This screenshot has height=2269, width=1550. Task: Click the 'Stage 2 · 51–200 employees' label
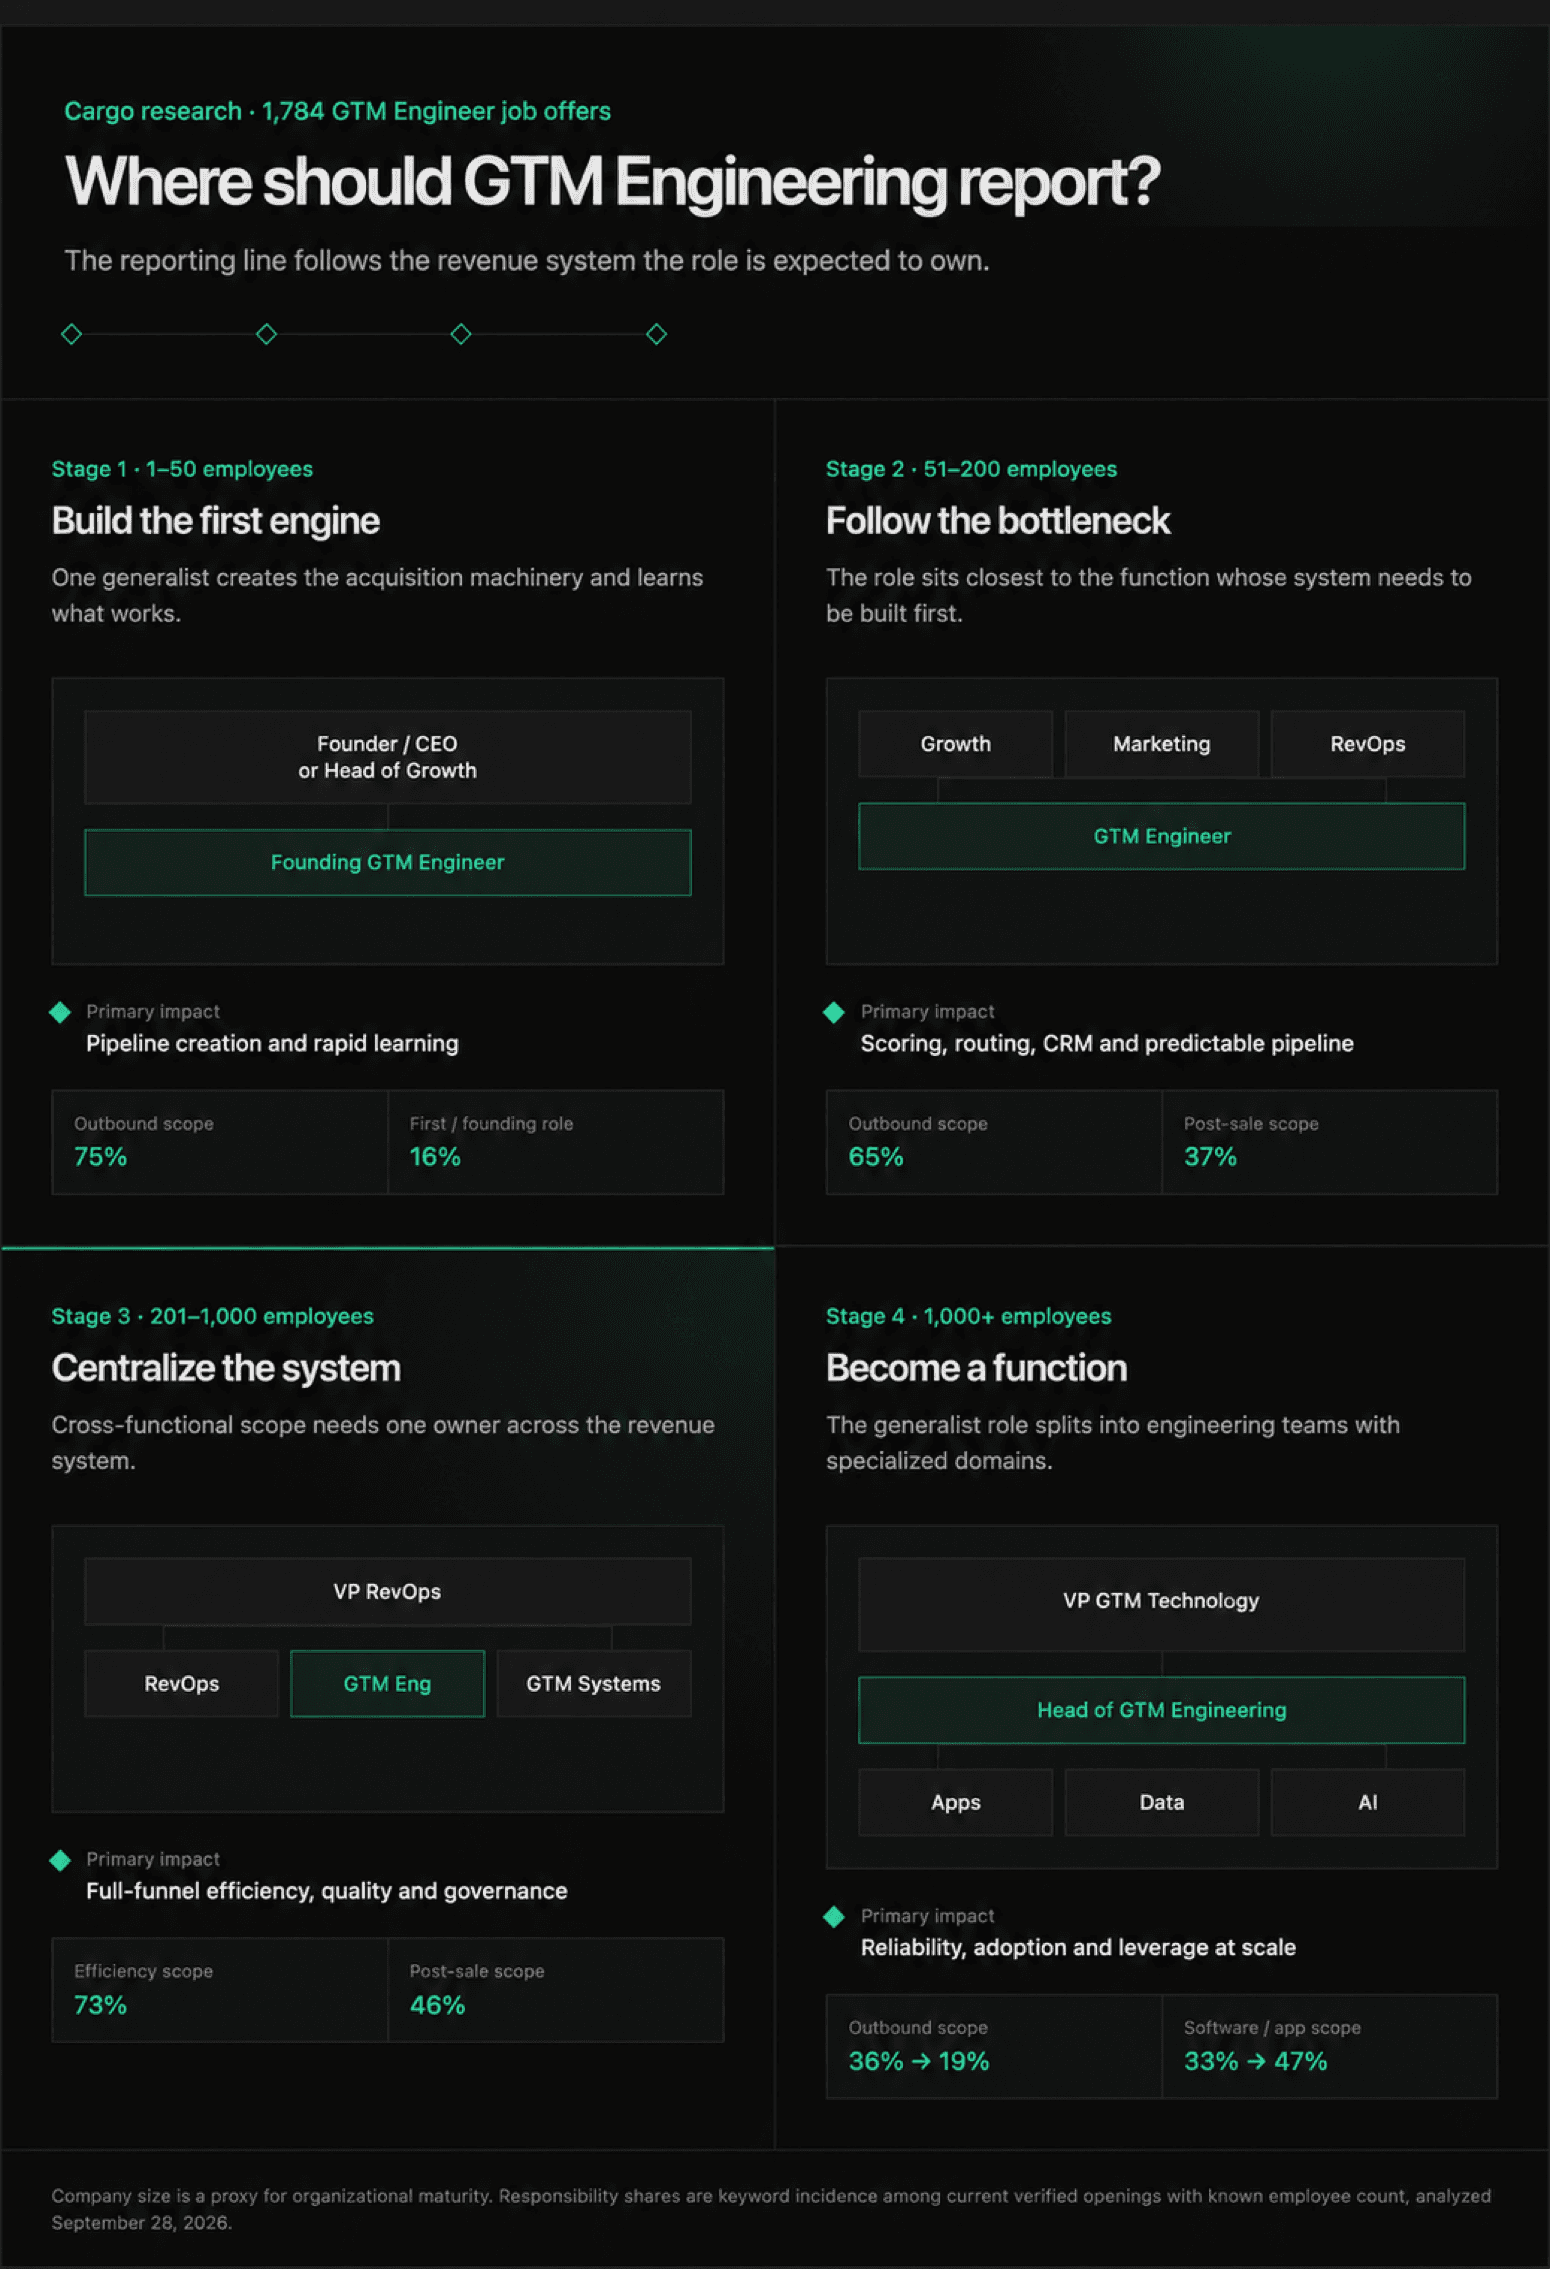tap(971, 469)
